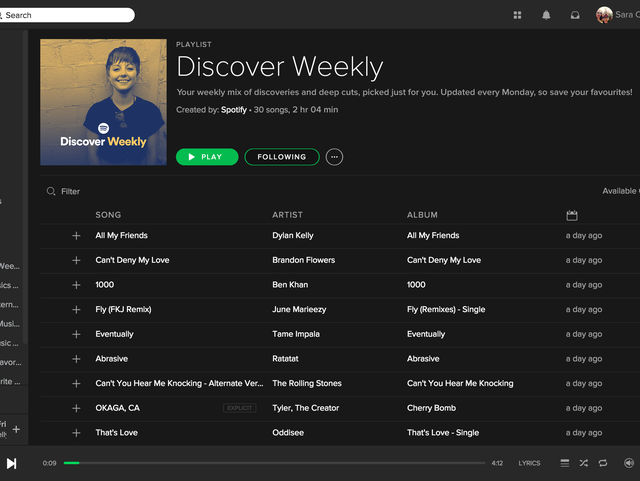This screenshot has width=640, height=481.
Task: Add Can't You Hear Me Knocking via plus
Action: pyautogui.click(x=76, y=383)
